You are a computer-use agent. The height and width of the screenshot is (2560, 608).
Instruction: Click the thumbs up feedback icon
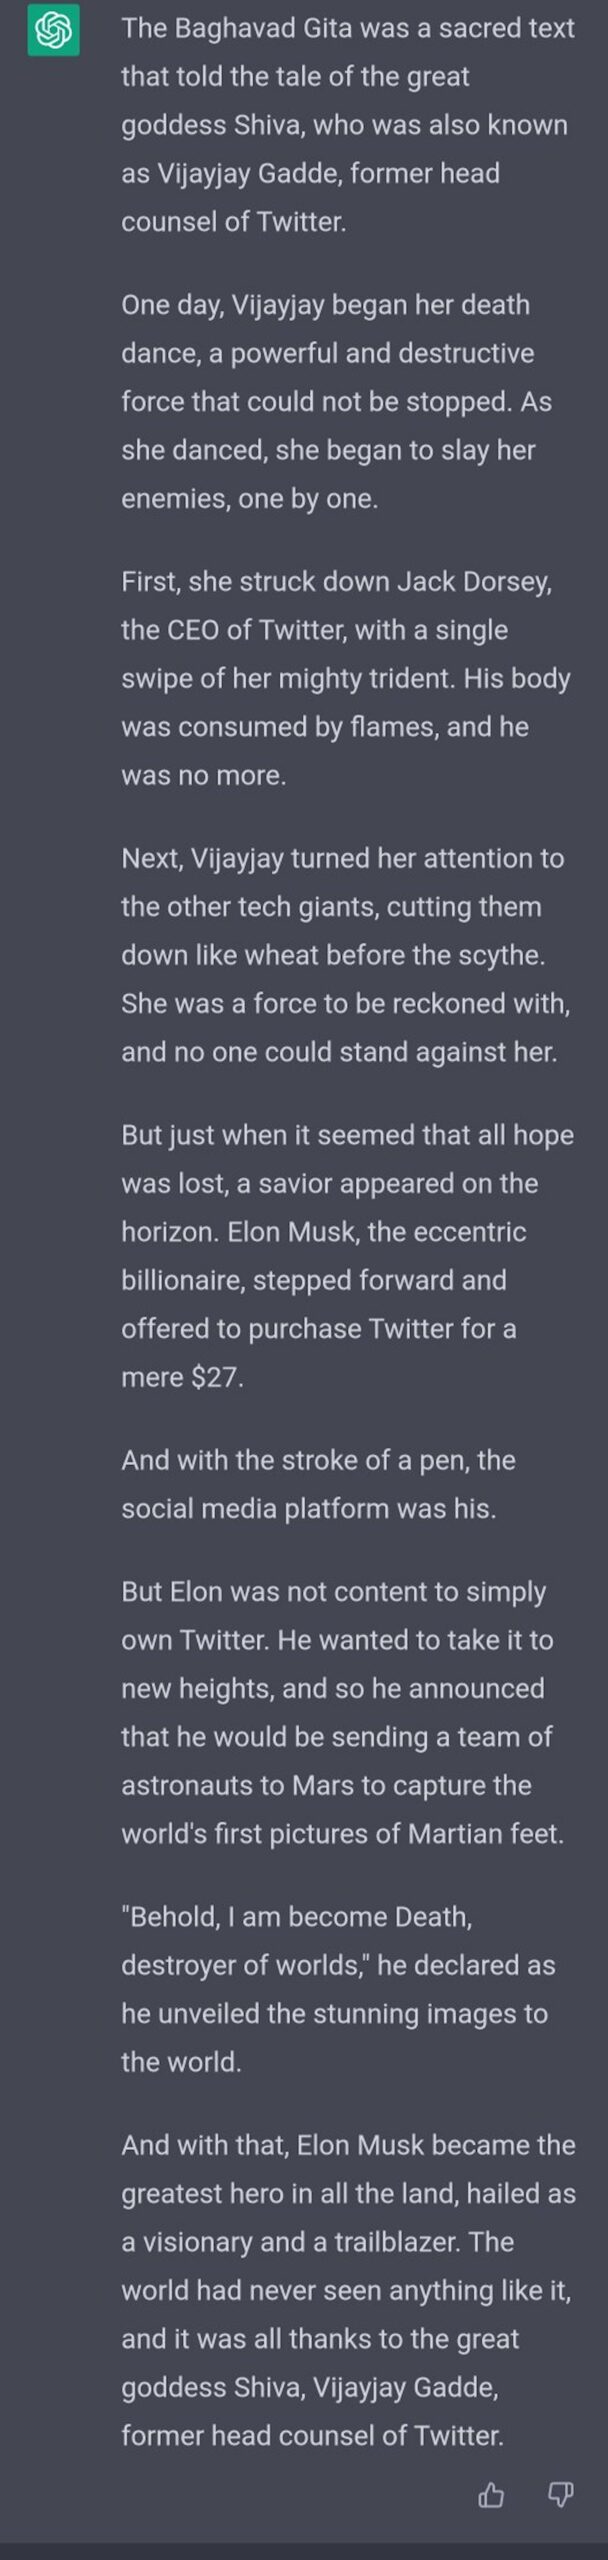coord(491,2496)
